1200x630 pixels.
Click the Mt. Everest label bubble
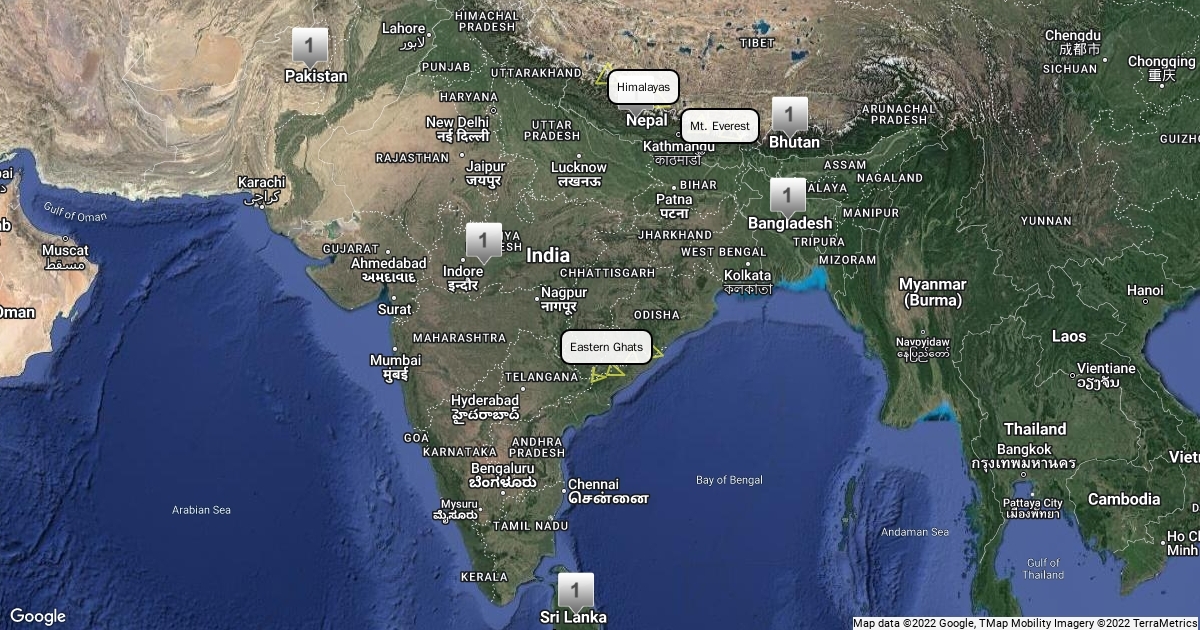[x=720, y=126]
